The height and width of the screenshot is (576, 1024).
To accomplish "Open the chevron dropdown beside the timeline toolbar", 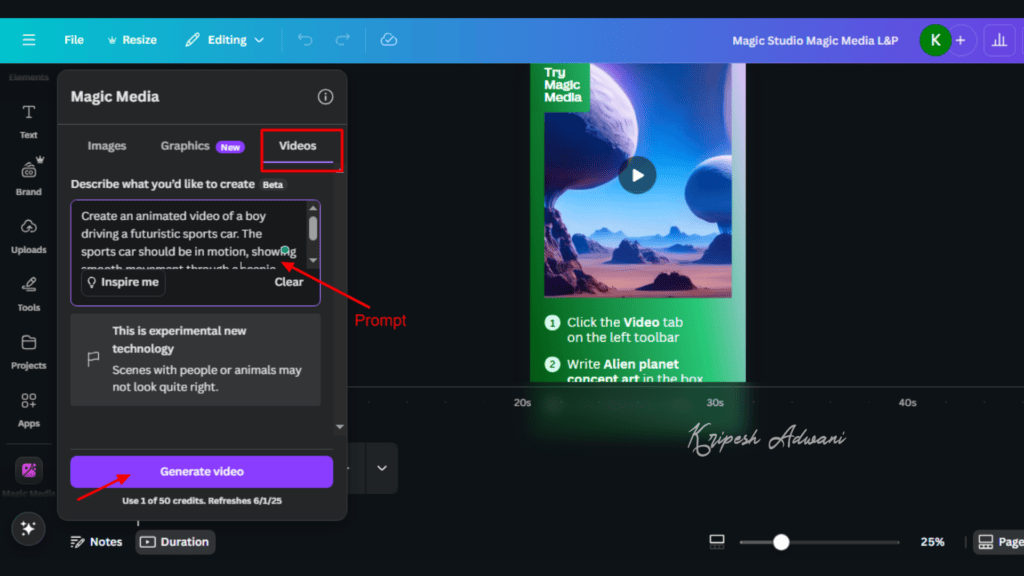I will click(380, 467).
